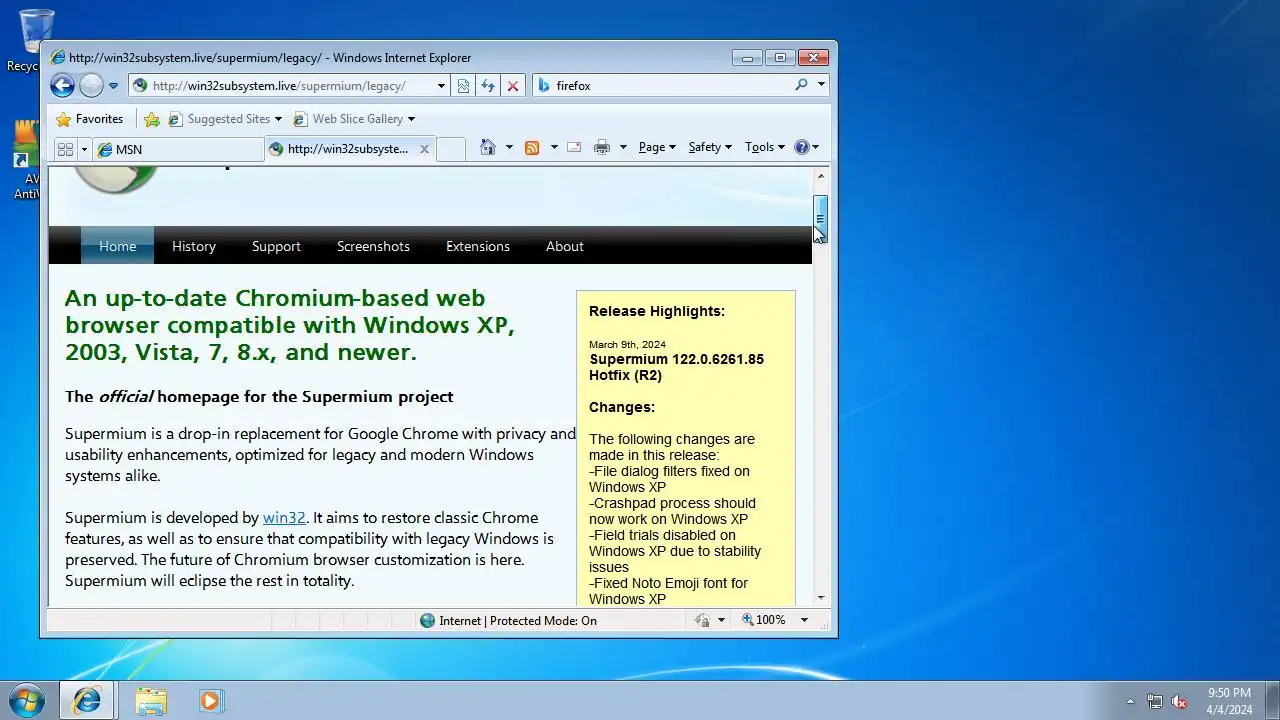Click the address bar URL field
This screenshot has width=1280, height=720.
[283, 86]
